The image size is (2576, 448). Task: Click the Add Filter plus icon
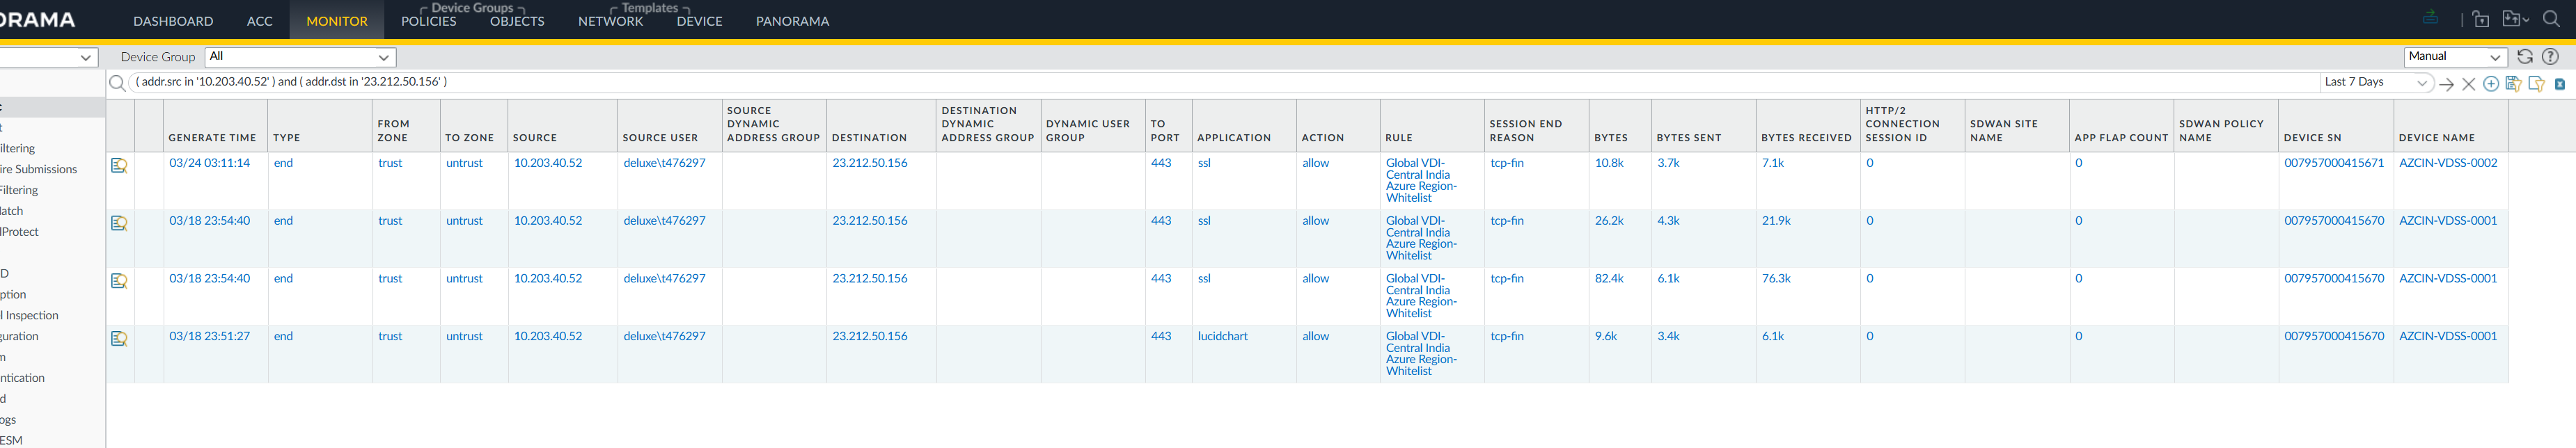[x=2491, y=84]
